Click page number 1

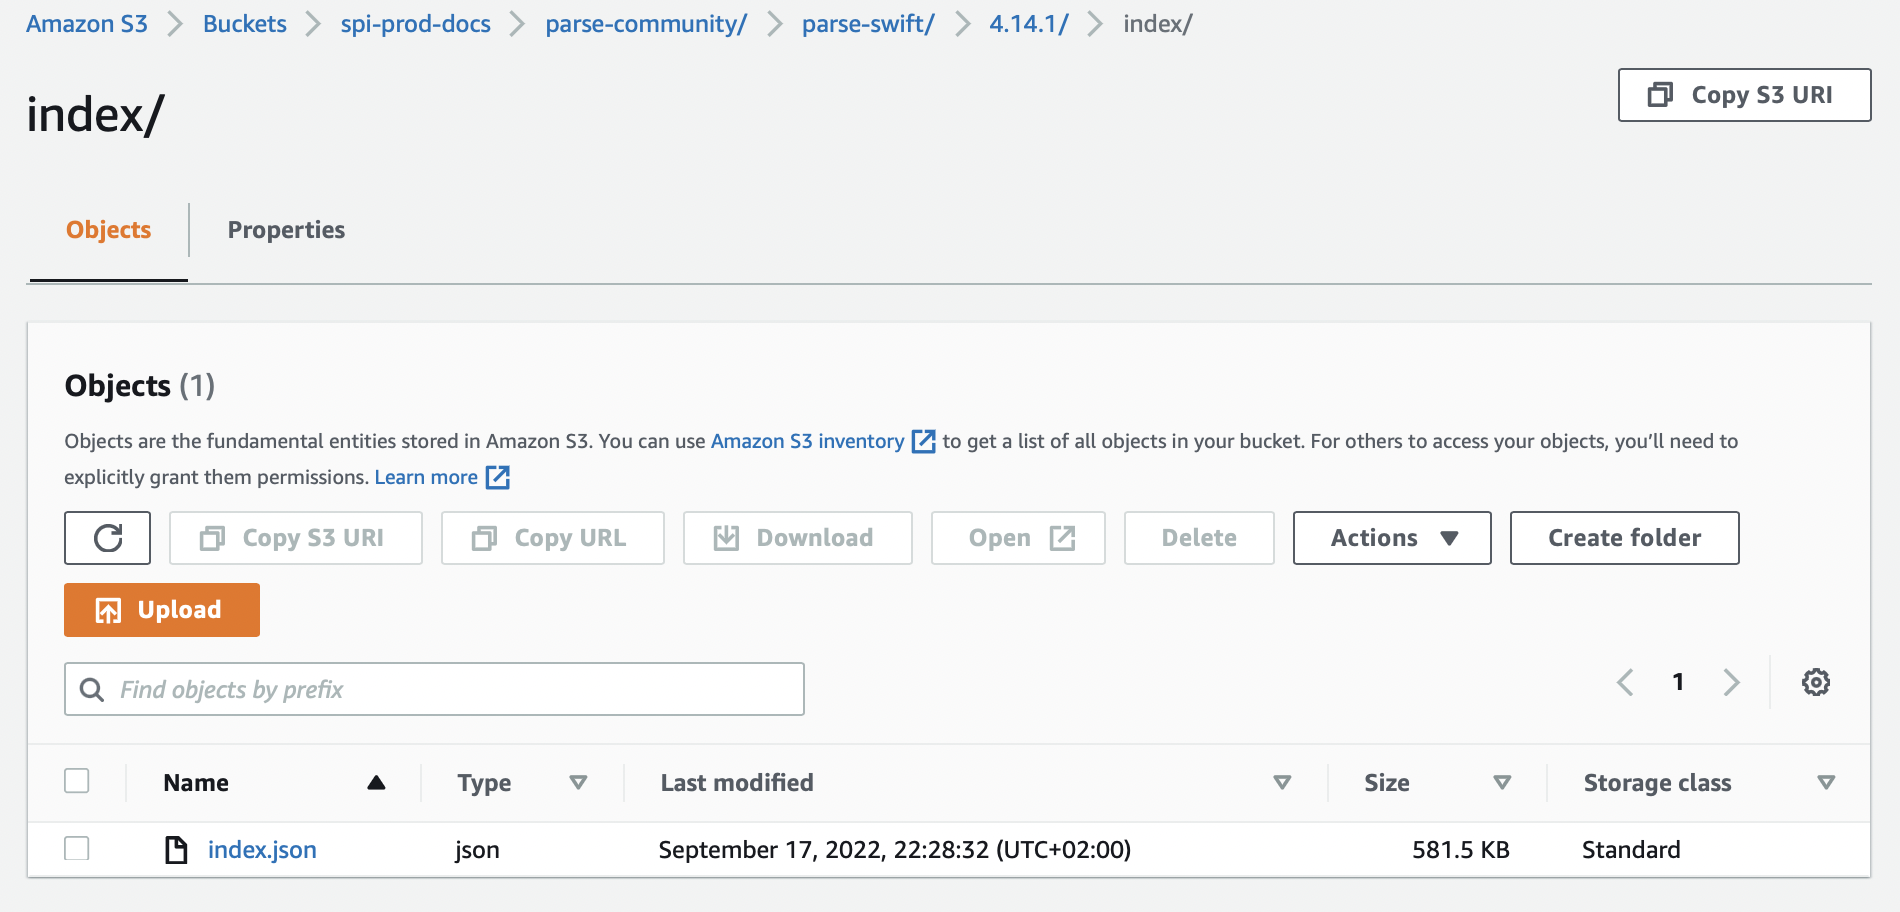point(1678,682)
